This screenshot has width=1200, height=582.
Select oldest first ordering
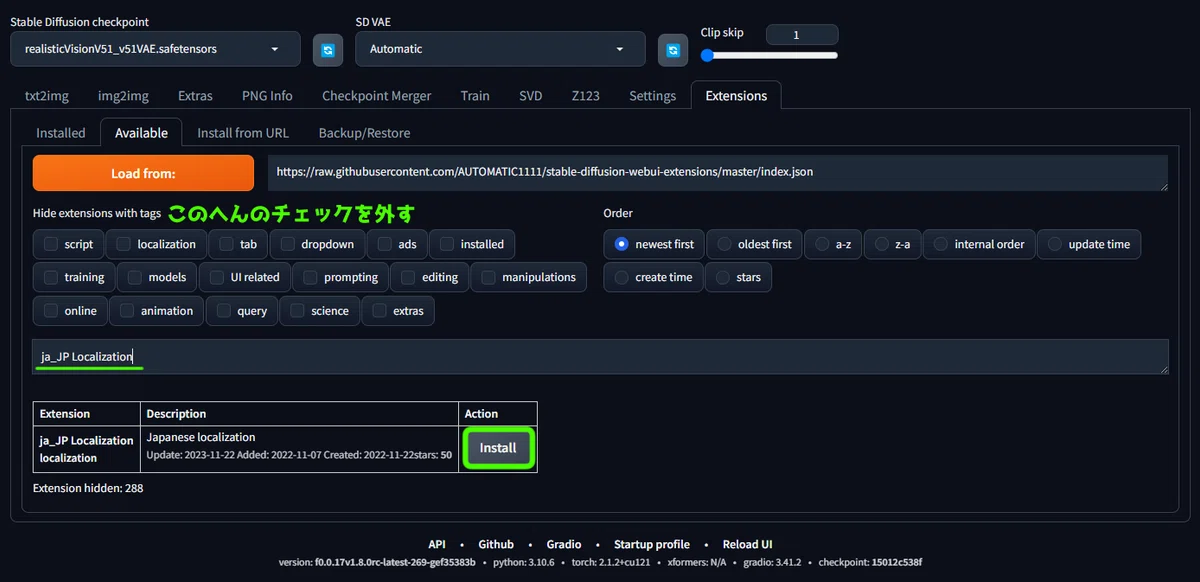click(724, 244)
